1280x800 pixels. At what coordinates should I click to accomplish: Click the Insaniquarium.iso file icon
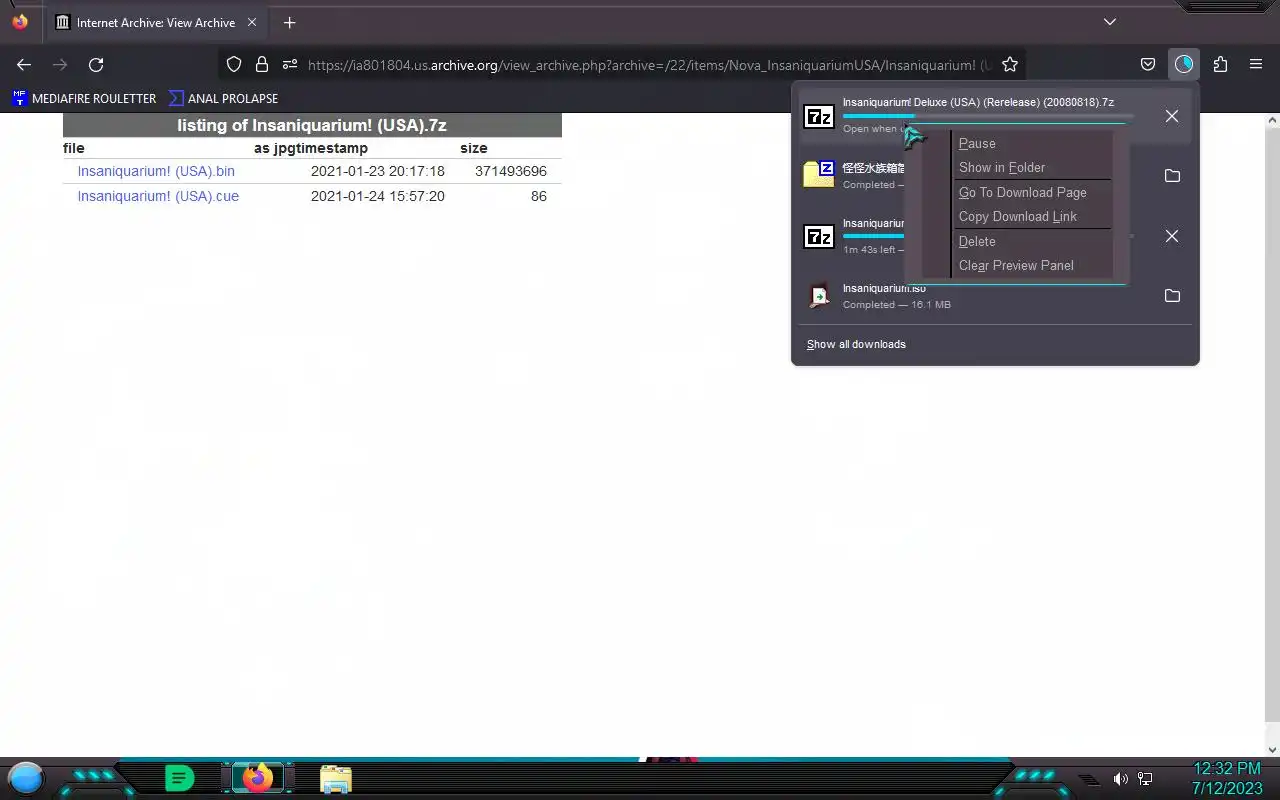pos(819,296)
